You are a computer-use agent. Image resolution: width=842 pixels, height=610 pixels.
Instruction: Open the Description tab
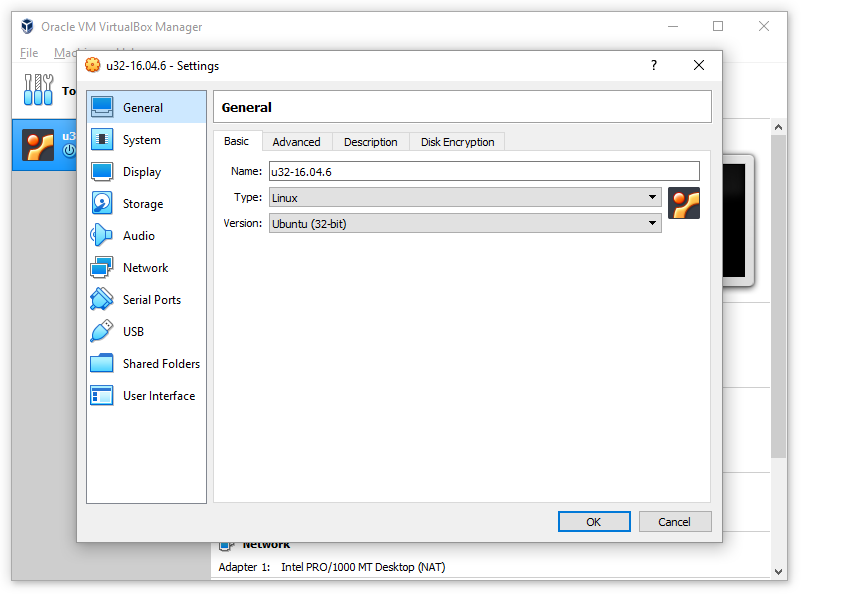tap(370, 142)
